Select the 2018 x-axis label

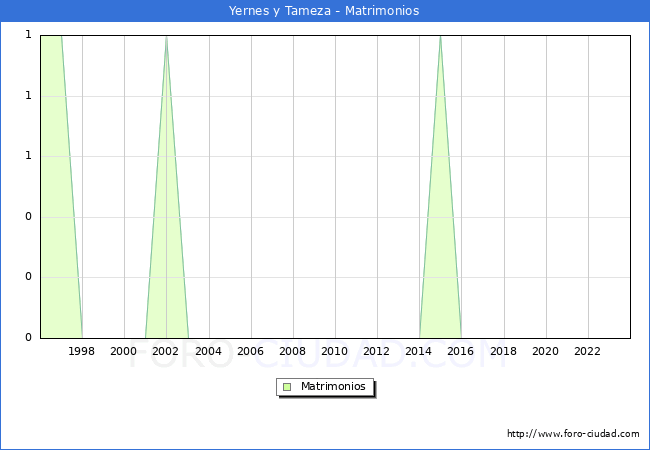(504, 351)
